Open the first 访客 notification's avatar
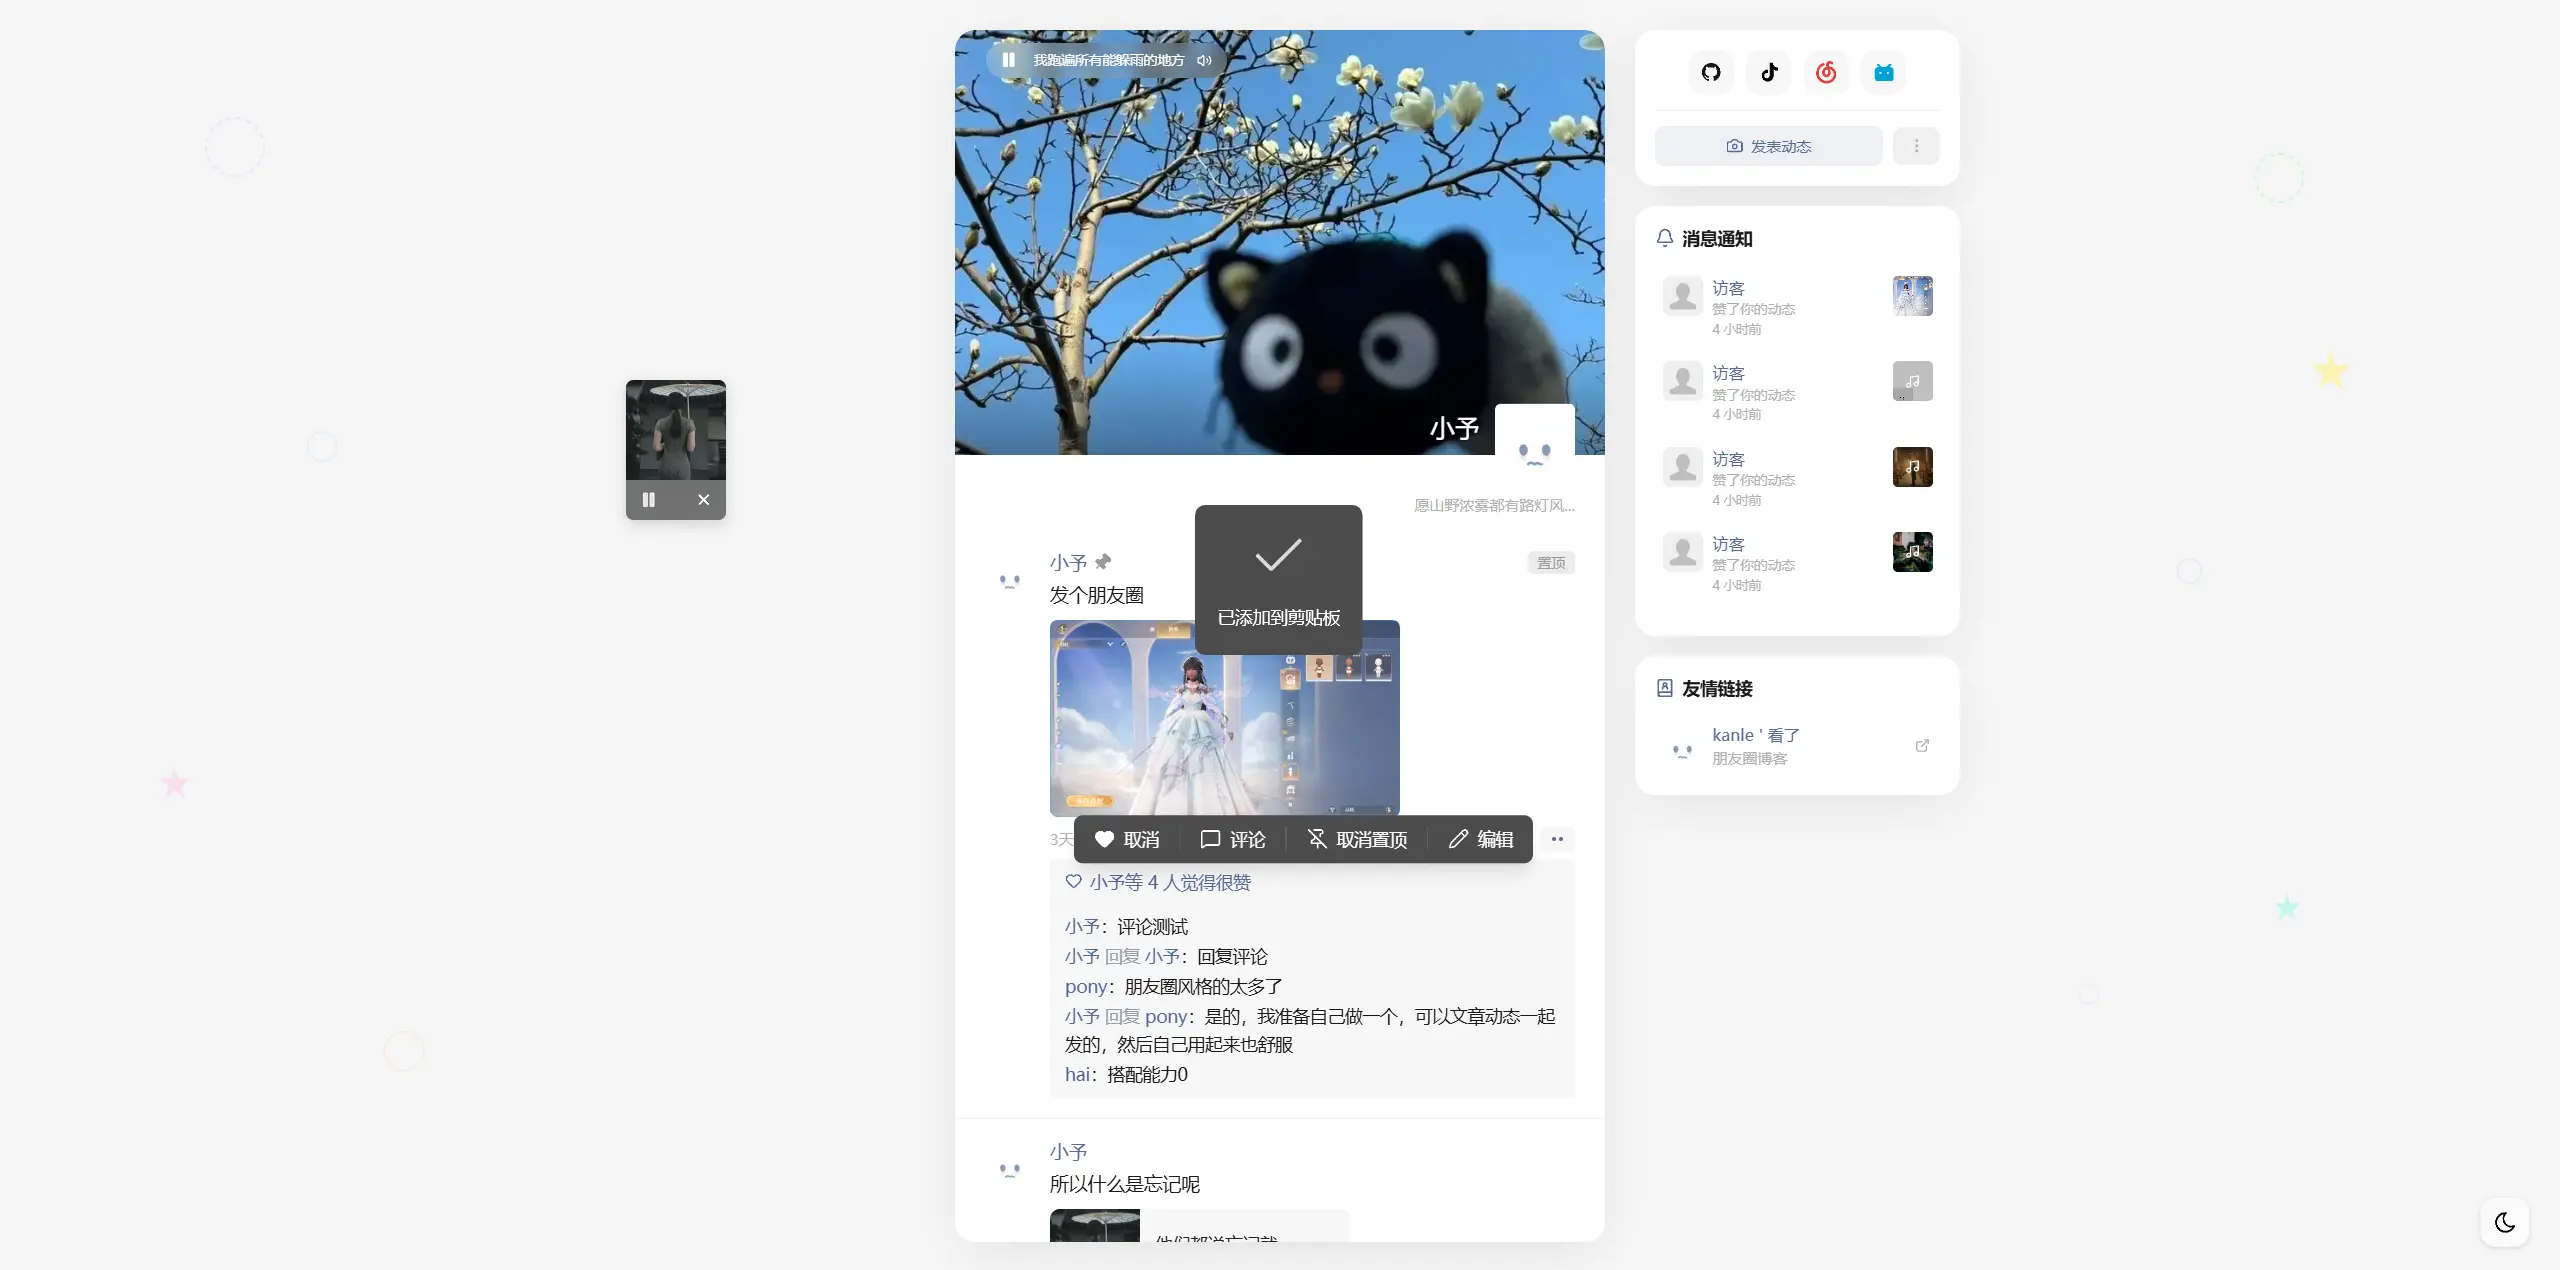This screenshot has width=2560, height=1270. pos(1683,296)
